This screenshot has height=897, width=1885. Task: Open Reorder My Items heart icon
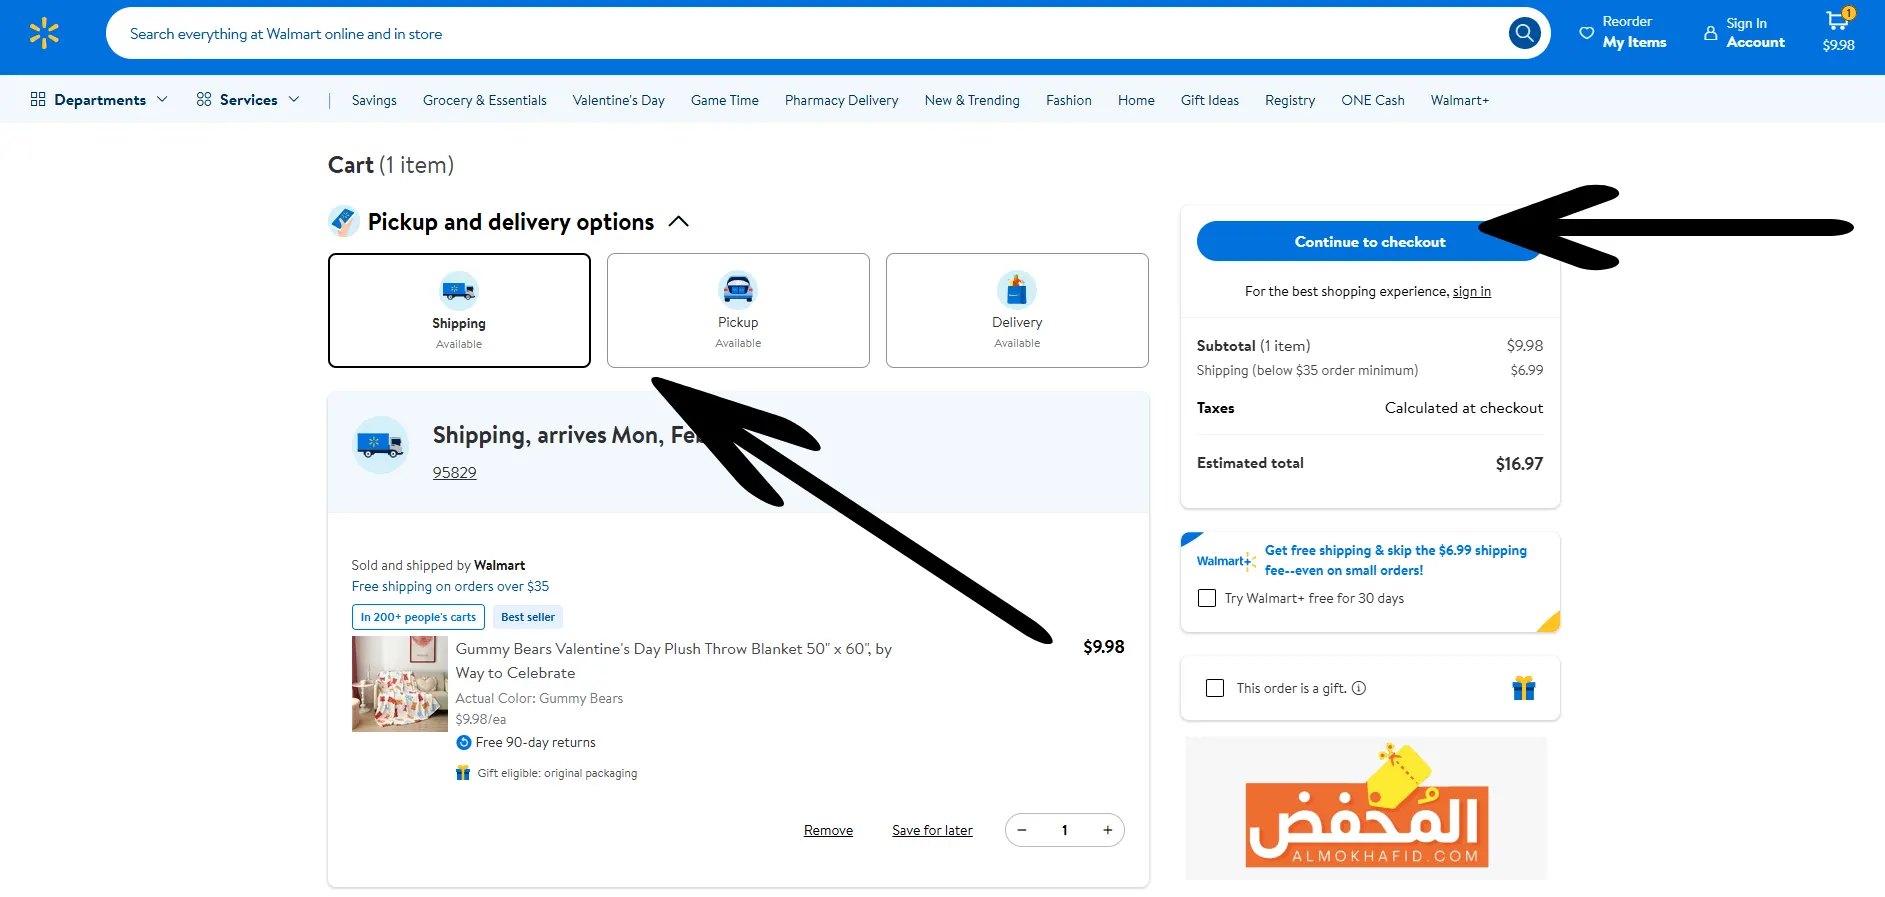coord(1586,33)
